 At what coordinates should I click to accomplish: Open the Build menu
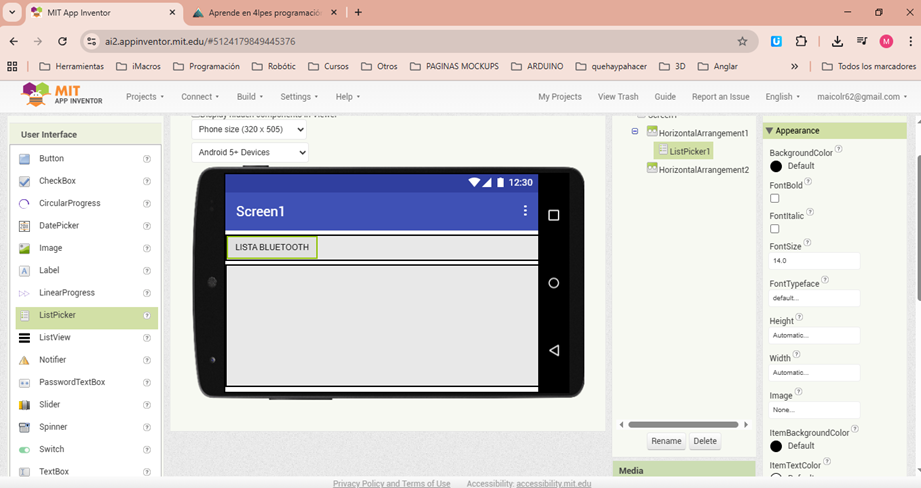250,97
